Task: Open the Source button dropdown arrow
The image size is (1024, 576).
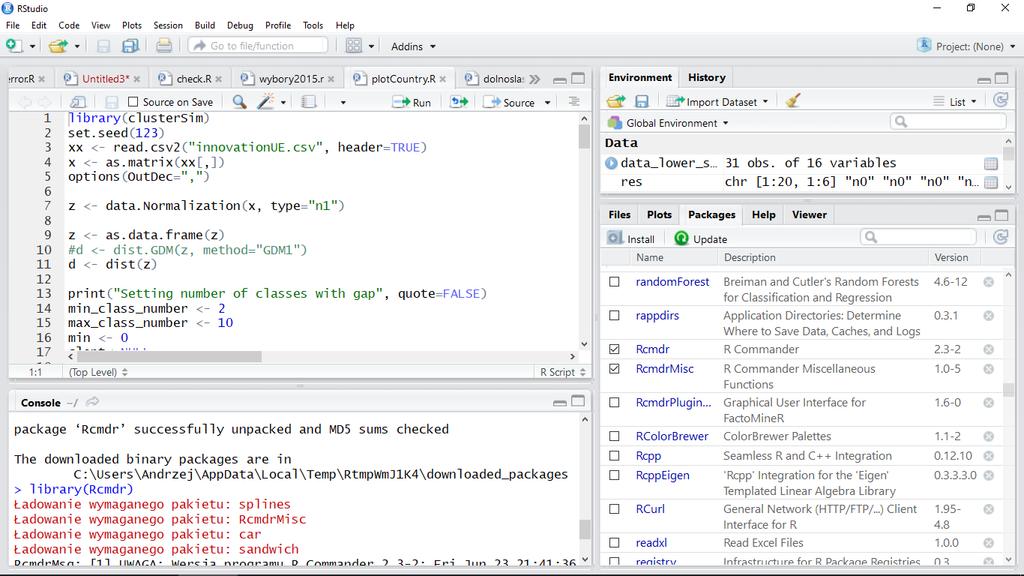Action: click(547, 103)
